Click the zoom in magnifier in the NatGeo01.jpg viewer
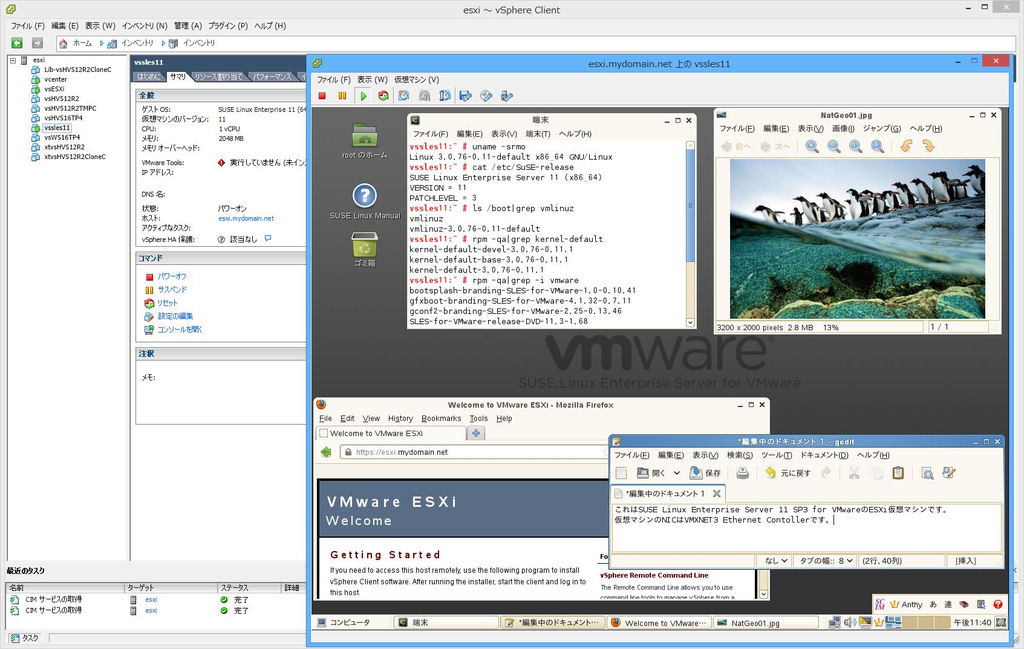This screenshot has height=649, width=1024. click(812, 146)
